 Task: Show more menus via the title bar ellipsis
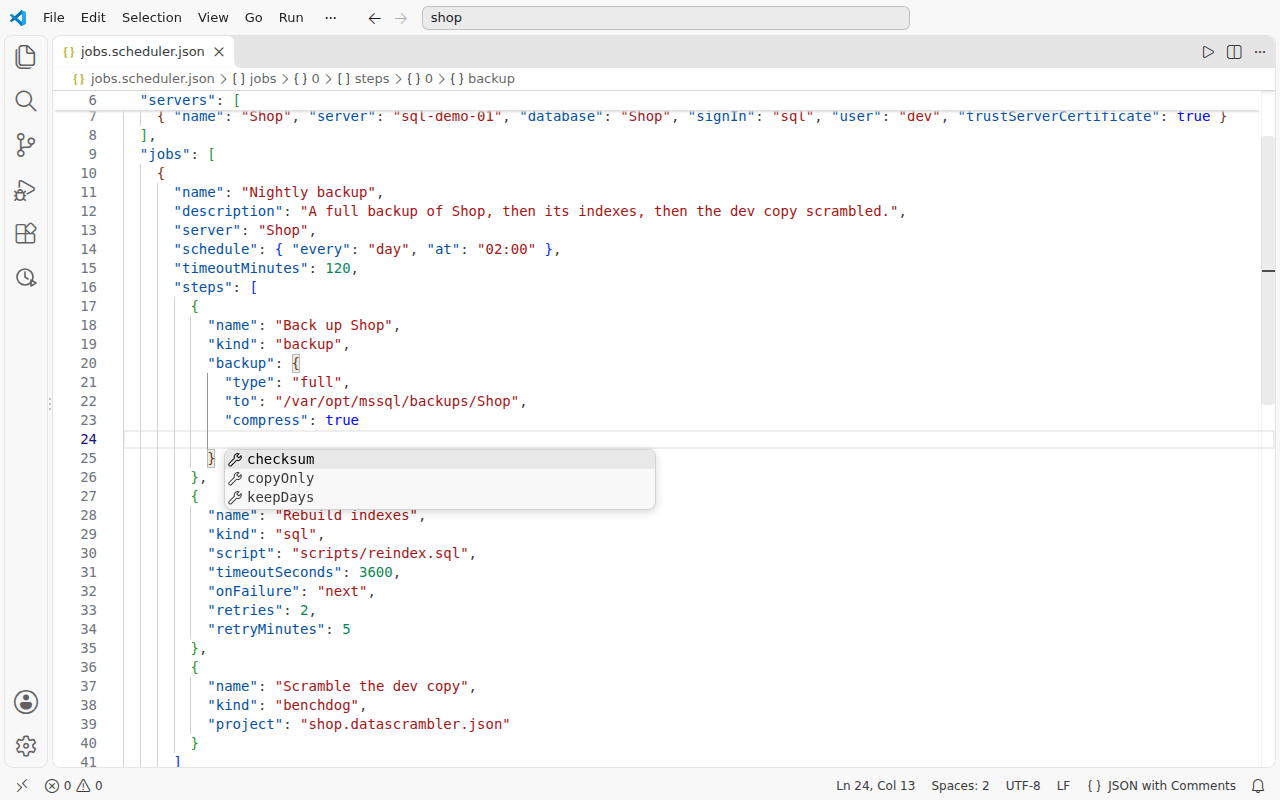point(331,18)
